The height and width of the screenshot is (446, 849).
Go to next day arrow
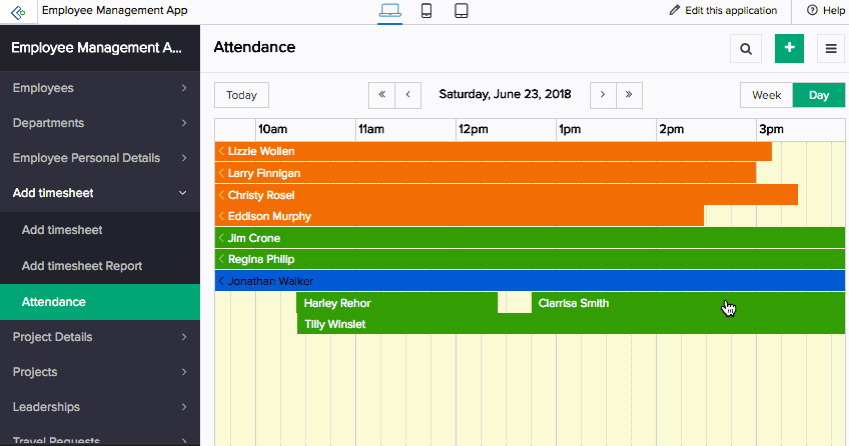602,95
